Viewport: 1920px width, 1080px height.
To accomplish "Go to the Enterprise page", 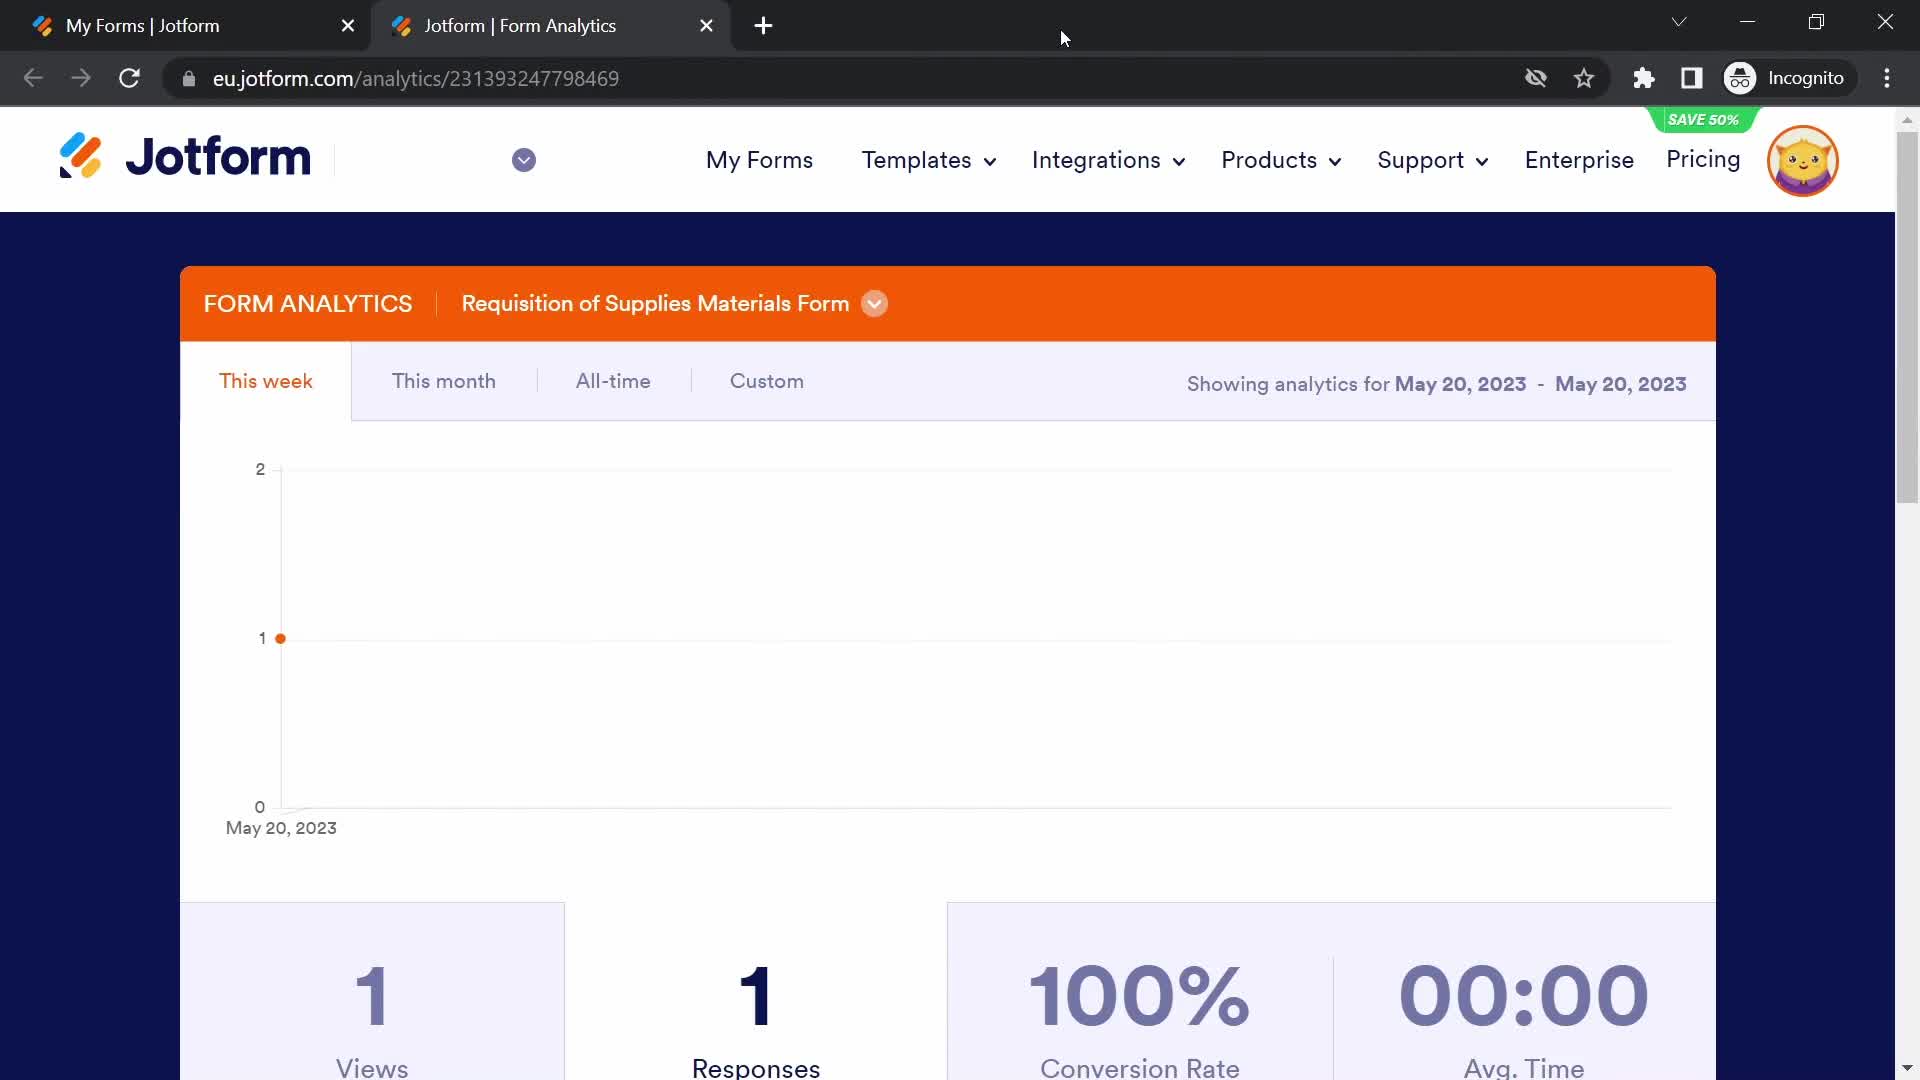I will point(1579,160).
